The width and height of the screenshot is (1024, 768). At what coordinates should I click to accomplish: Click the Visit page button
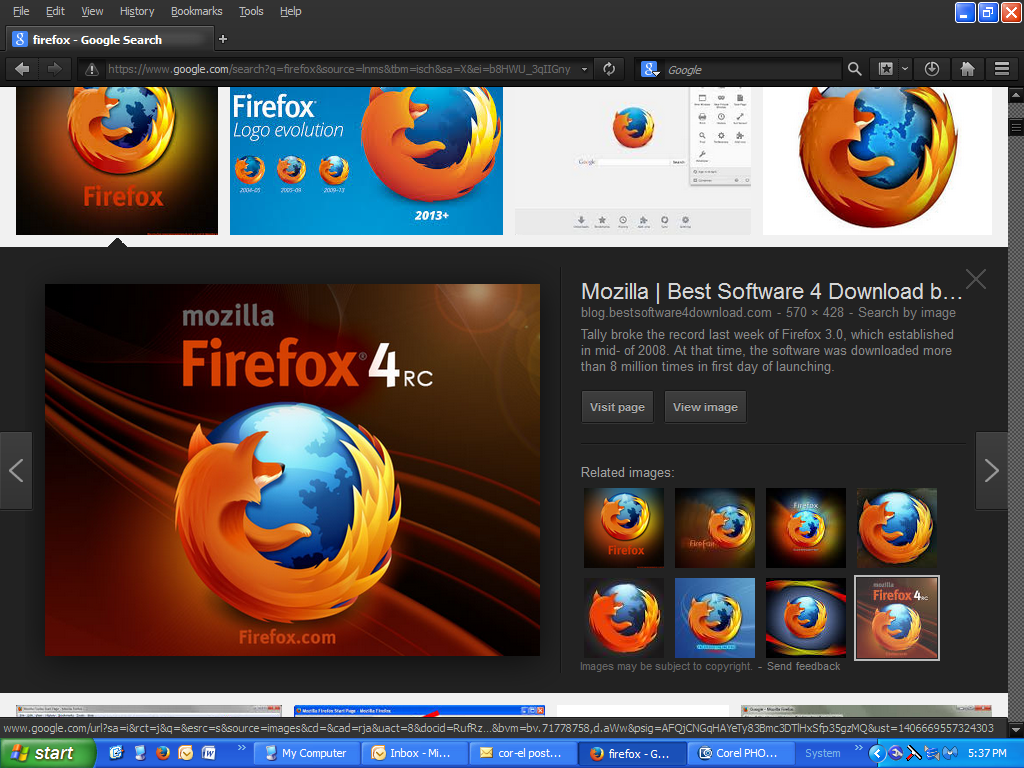(x=617, y=407)
